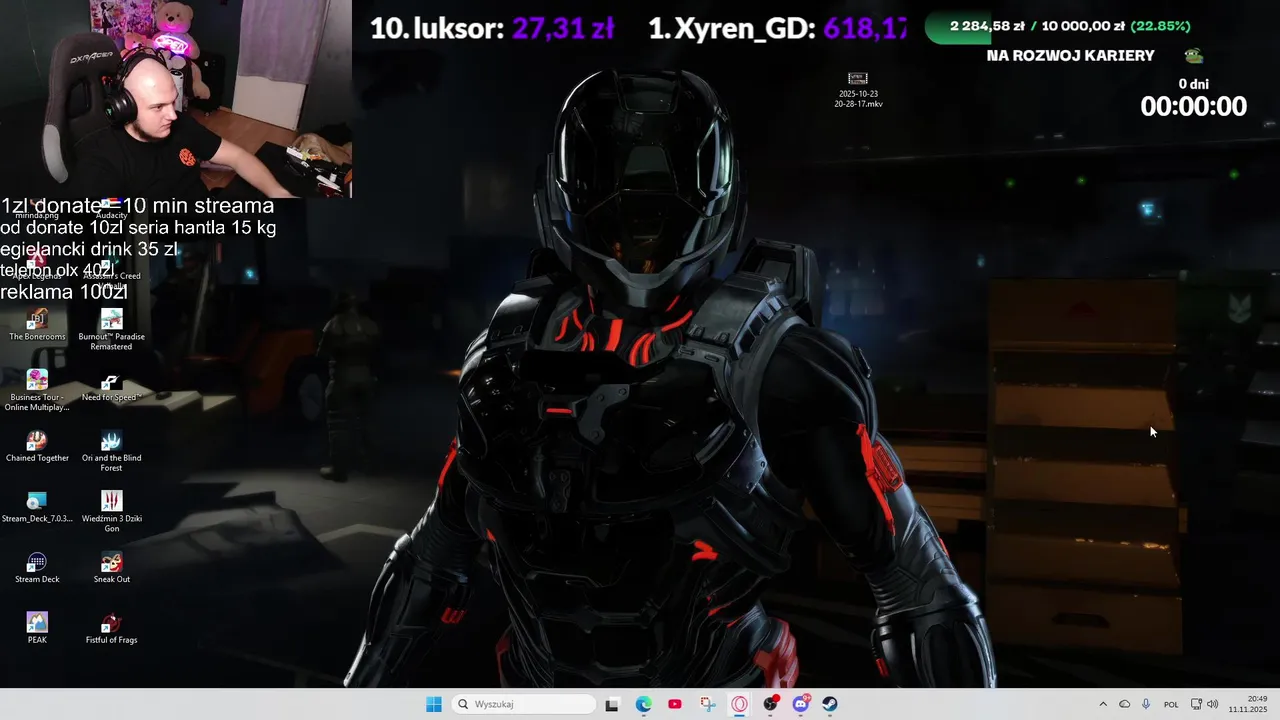Switch the POL keyboard language indicator

pyautogui.click(x=1171, y=704)
